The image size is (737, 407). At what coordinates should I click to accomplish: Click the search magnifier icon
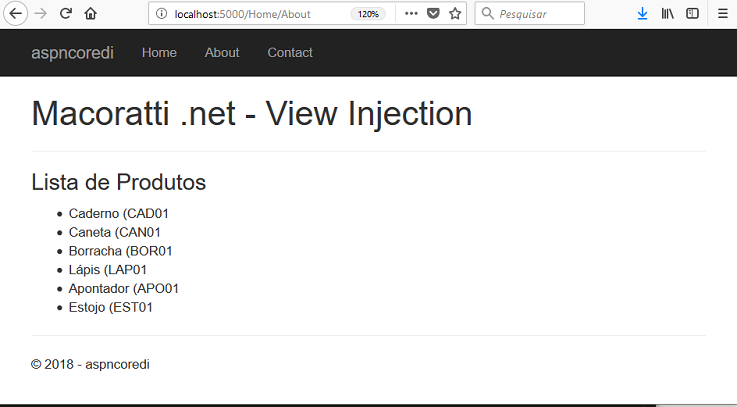click(488, 14)
